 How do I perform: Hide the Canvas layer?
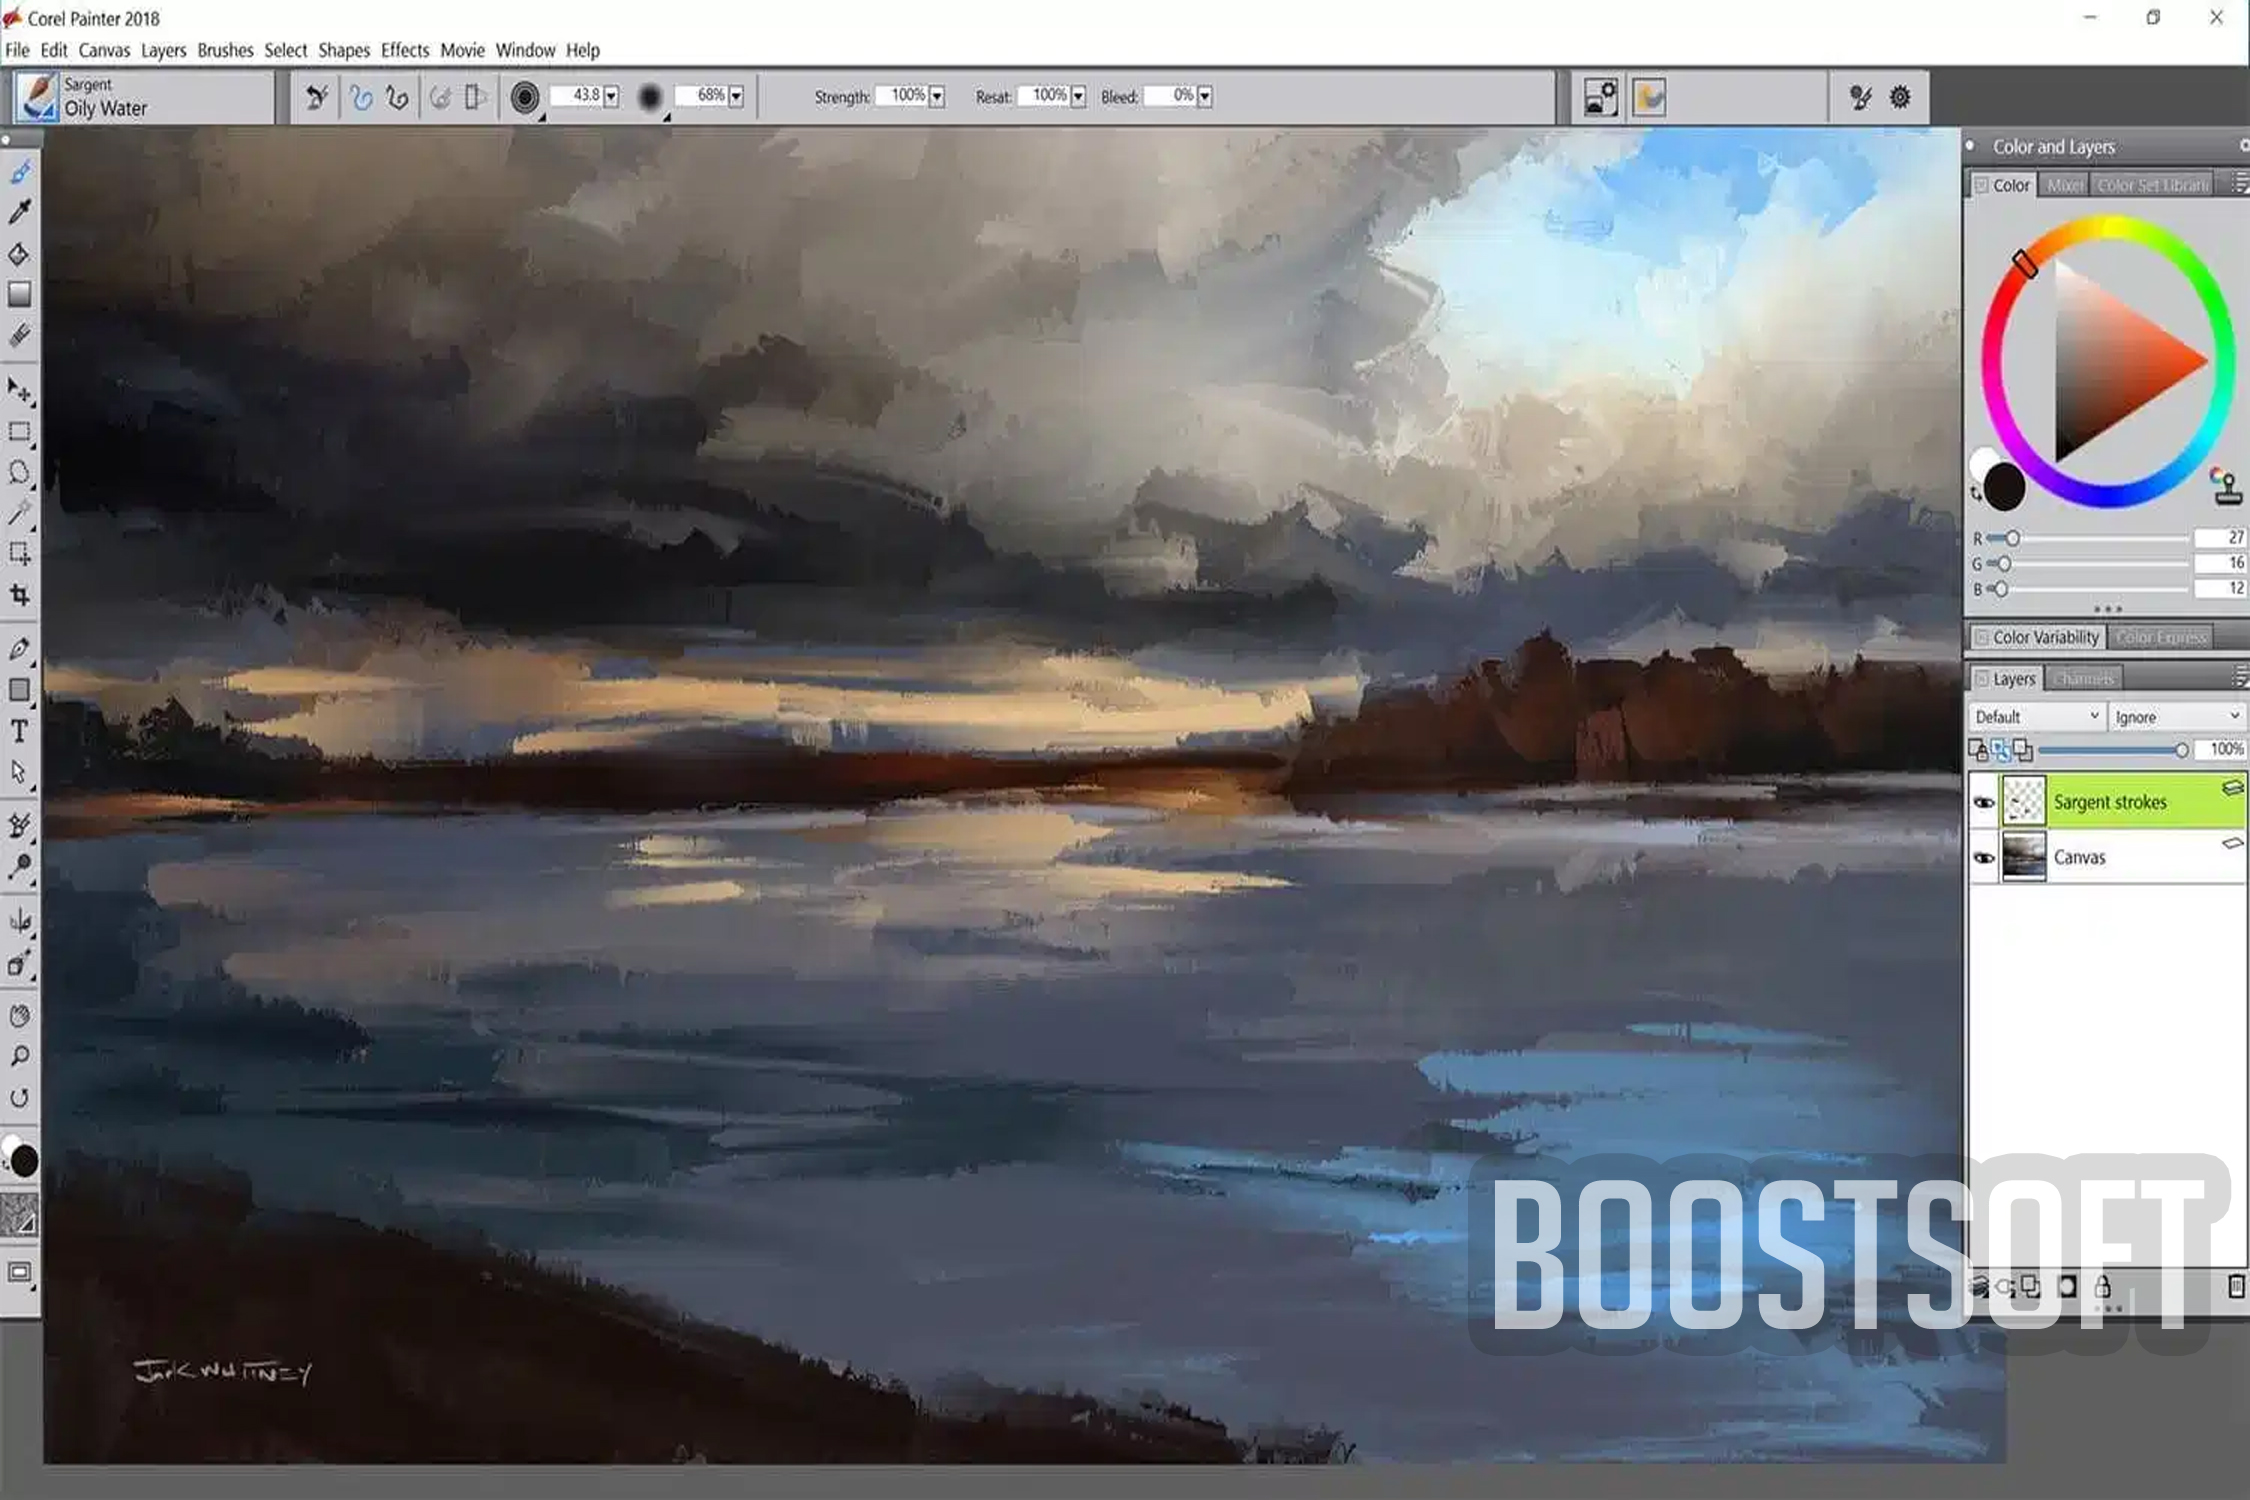(1984, 858)
